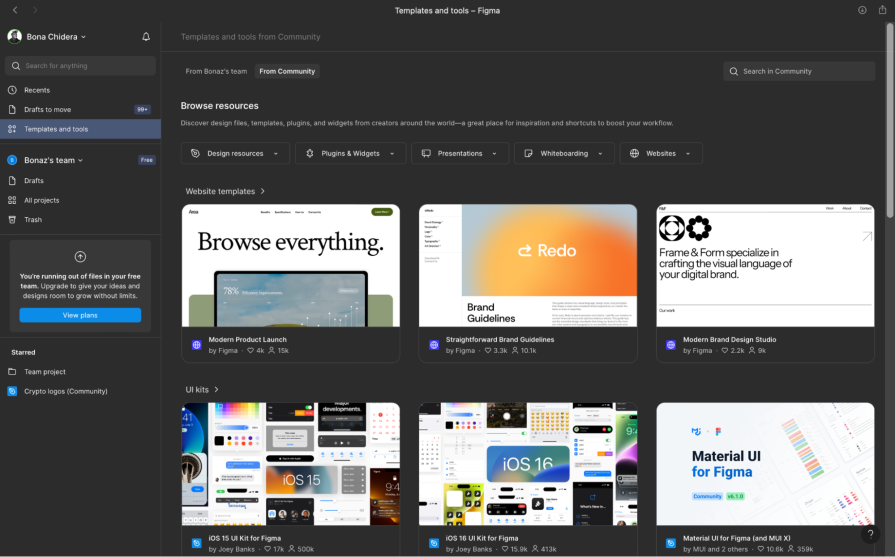895x557 pixels.
Task: Expand Website templates section chevron
Action: (x=263, y=191)
